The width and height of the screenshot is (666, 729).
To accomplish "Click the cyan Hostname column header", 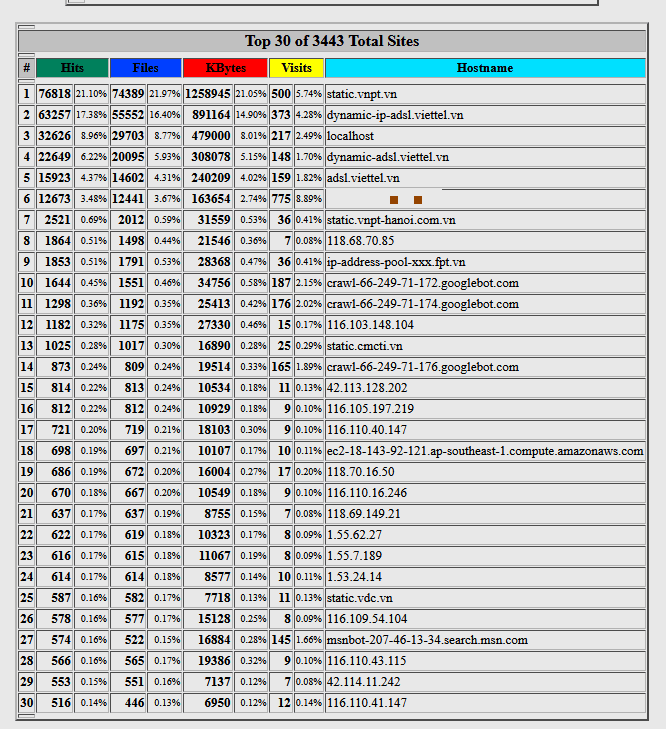I will tap(485, 68).
